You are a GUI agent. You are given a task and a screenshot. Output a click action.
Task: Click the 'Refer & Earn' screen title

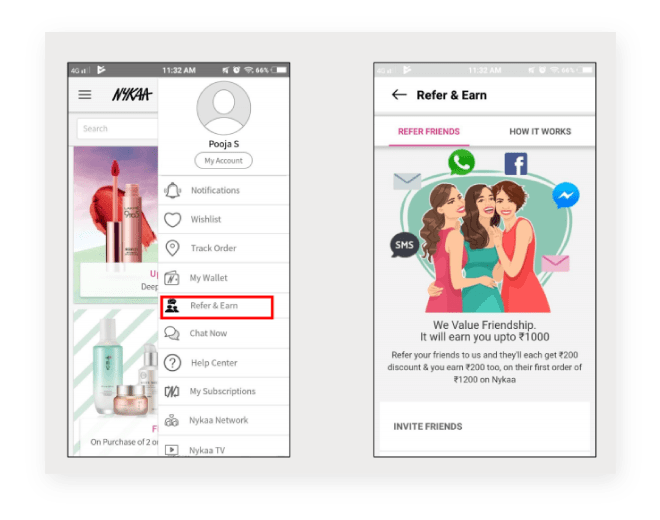pos(451,95)
